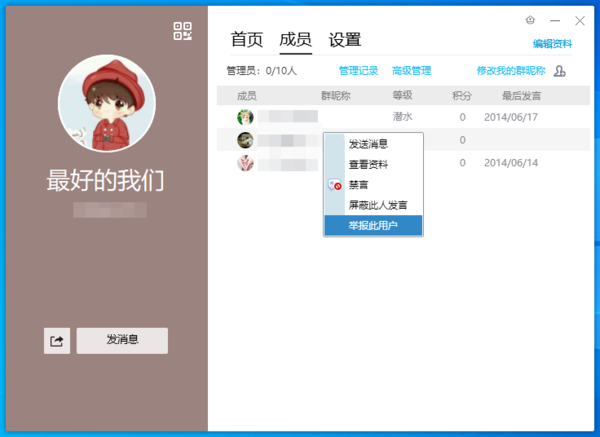This screenshot has height=437, width=600.
Task: Click the add member person icon
Action: click(559, 71)
